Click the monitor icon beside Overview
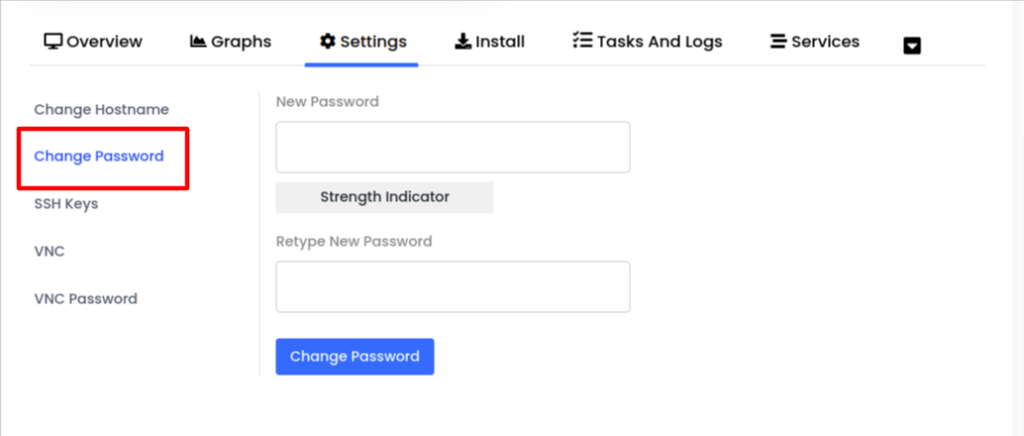The image size is (1024, 436). (53, 42)
